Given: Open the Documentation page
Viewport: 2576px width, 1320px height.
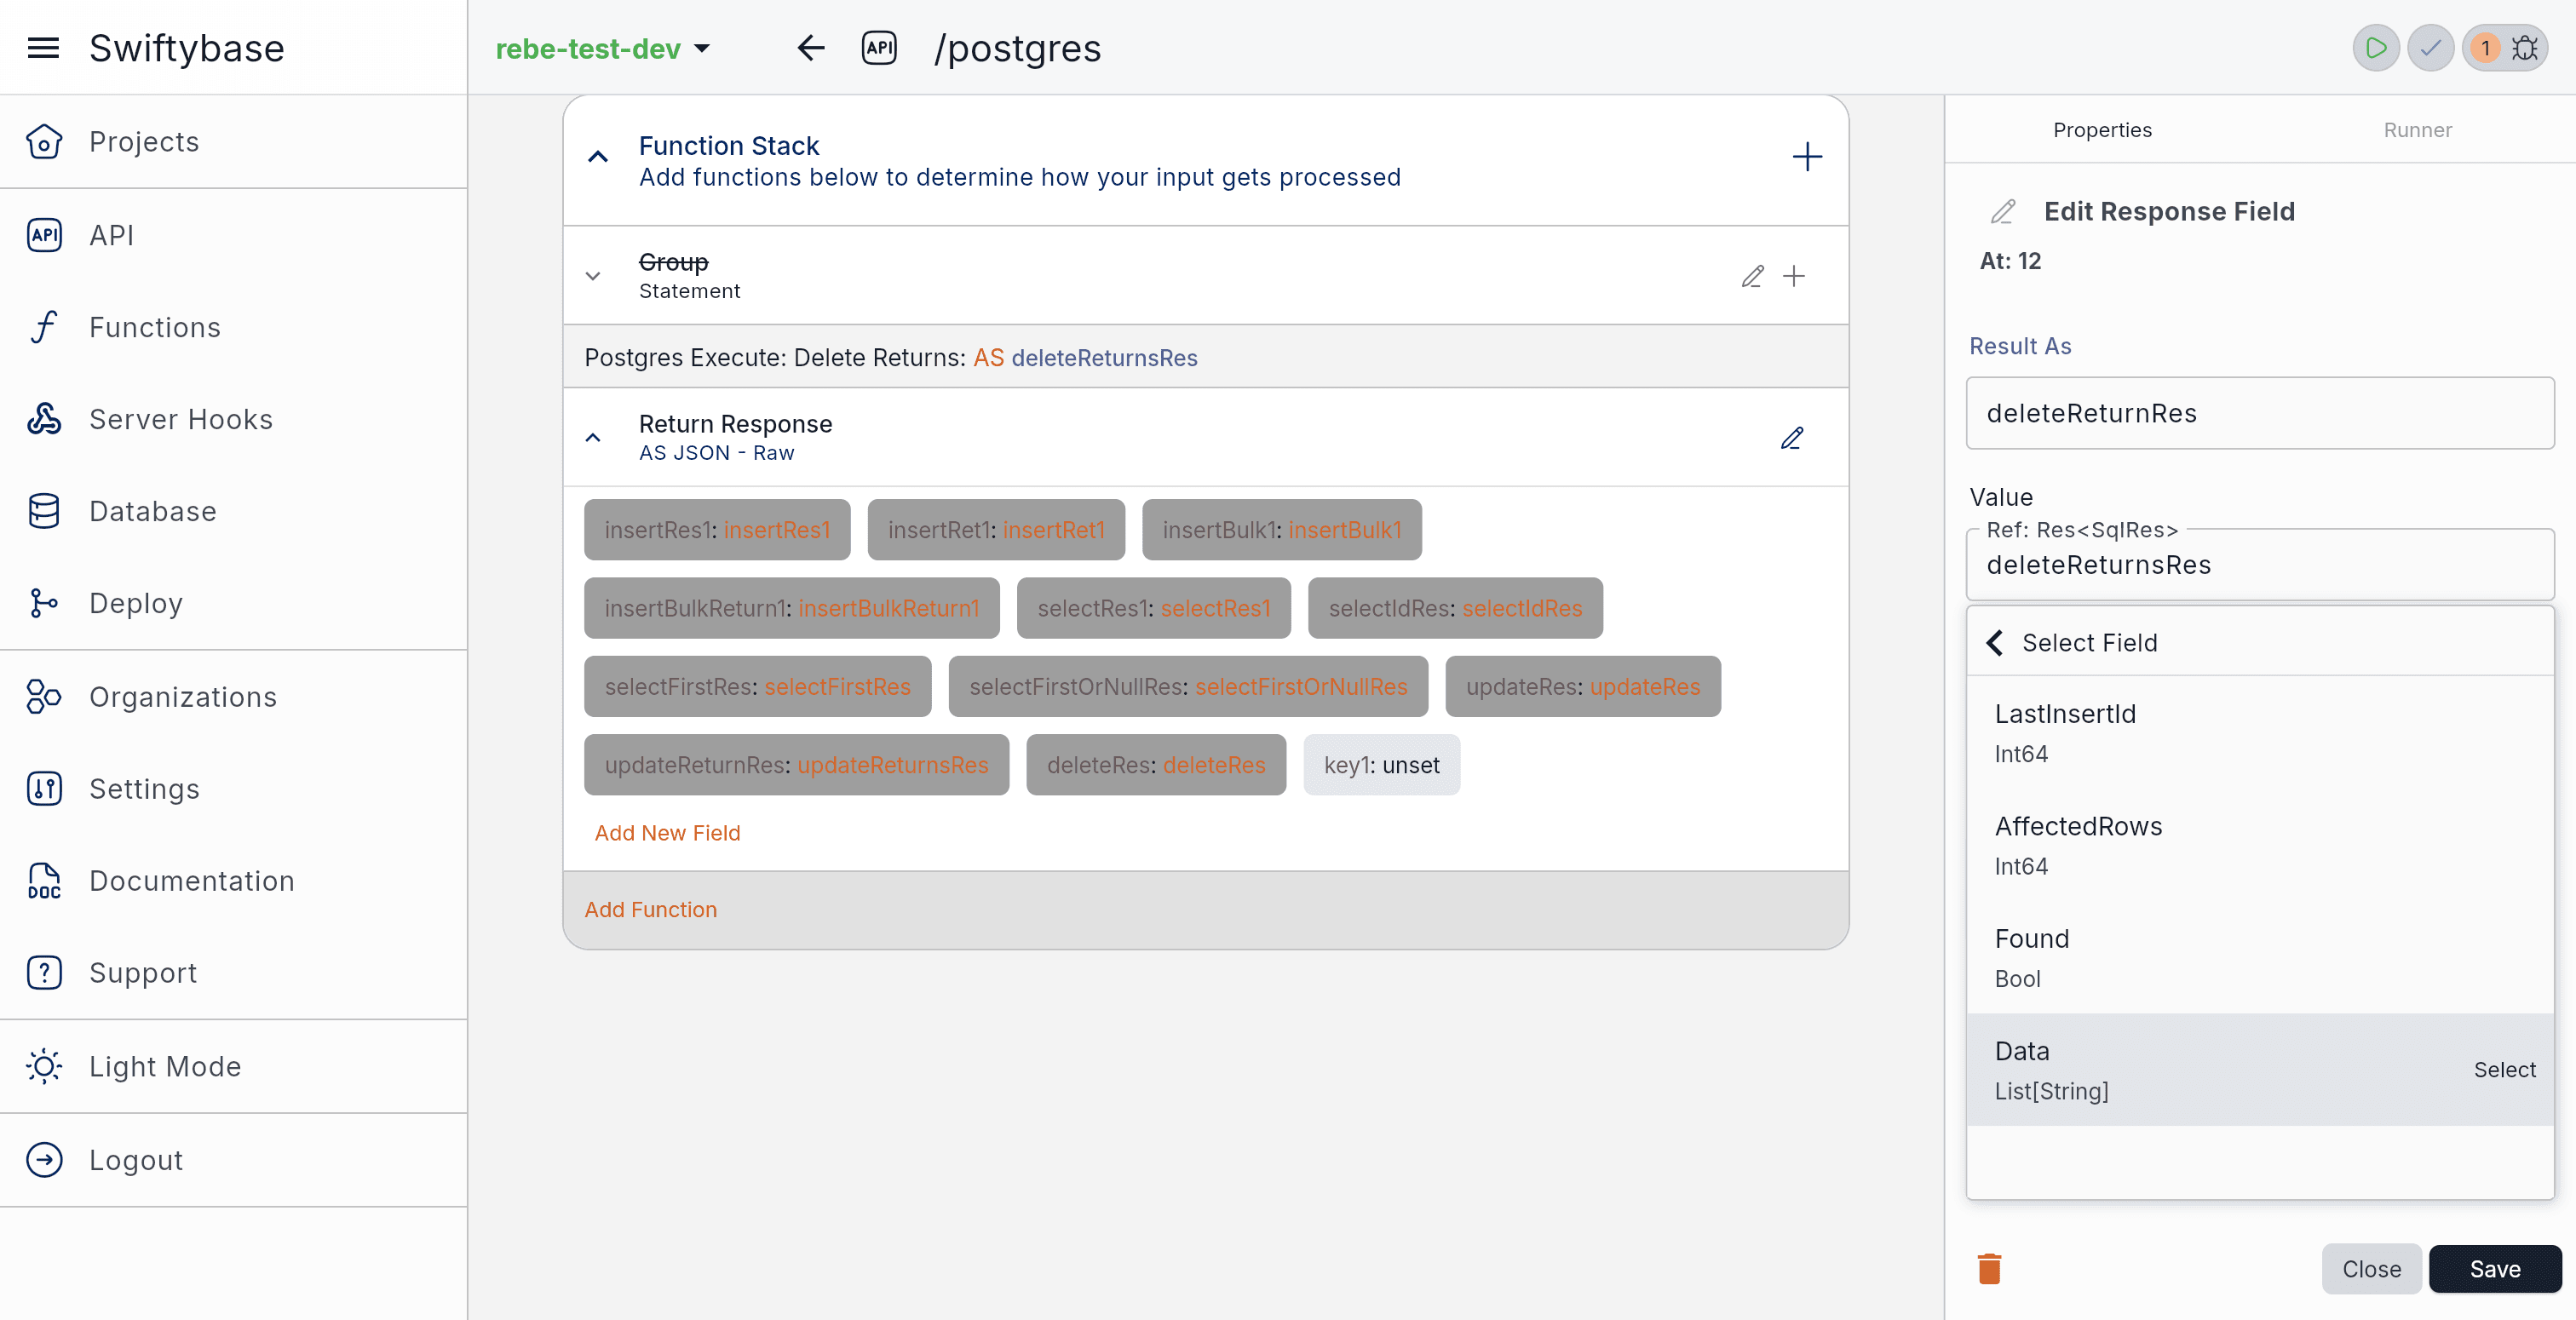Looking at the screenshot, I should point(234,881).
